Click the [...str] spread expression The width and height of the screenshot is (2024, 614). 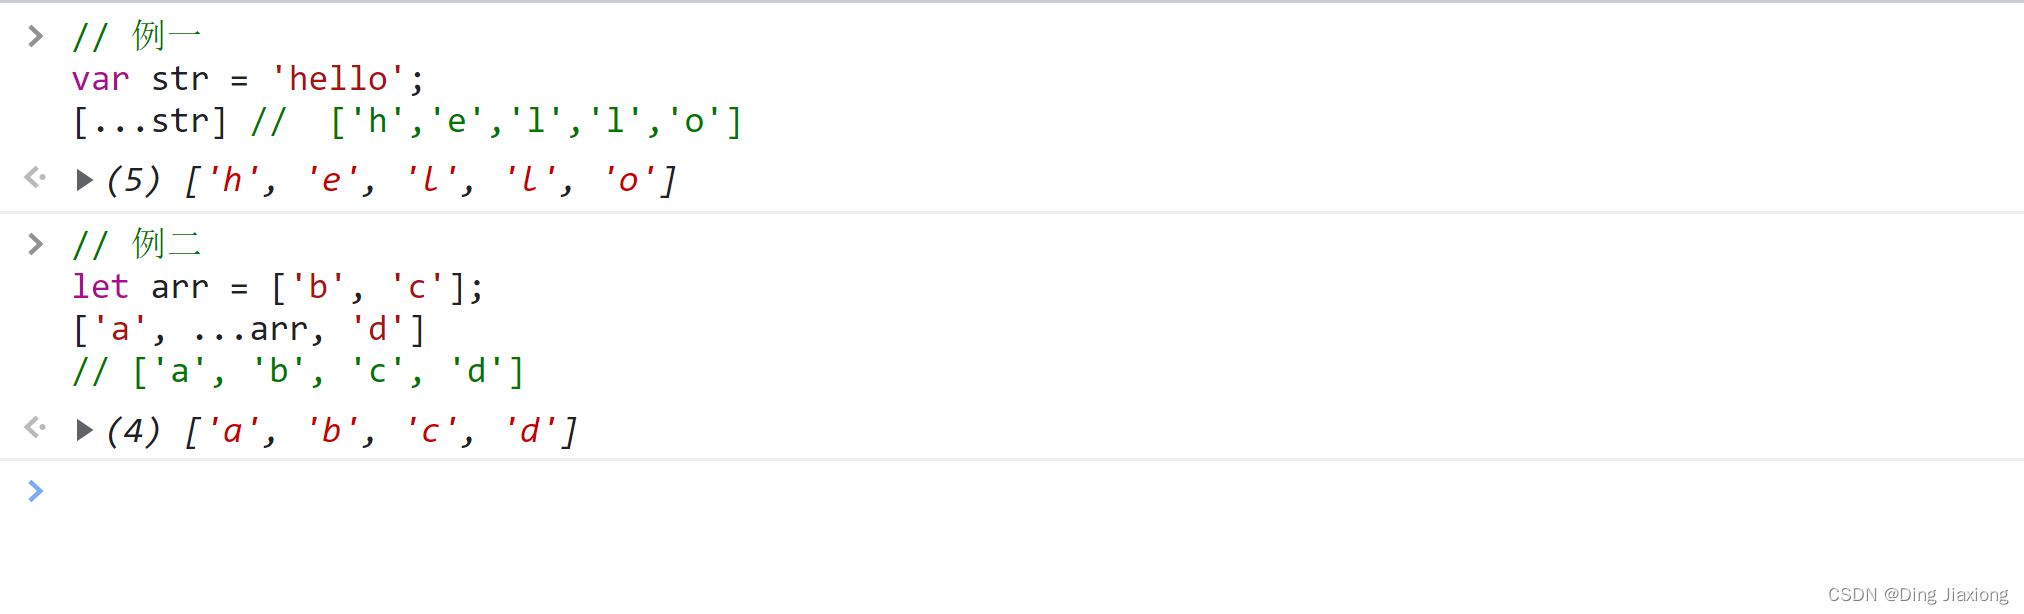(150, 122)
